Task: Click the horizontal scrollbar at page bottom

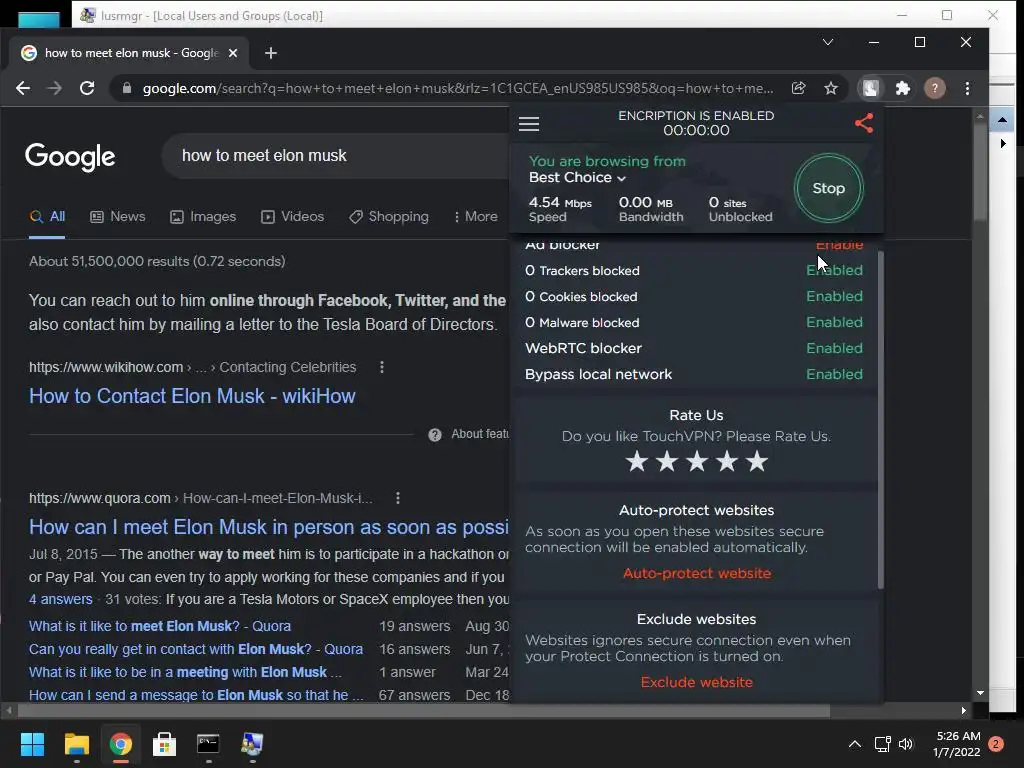Action: 423,711
